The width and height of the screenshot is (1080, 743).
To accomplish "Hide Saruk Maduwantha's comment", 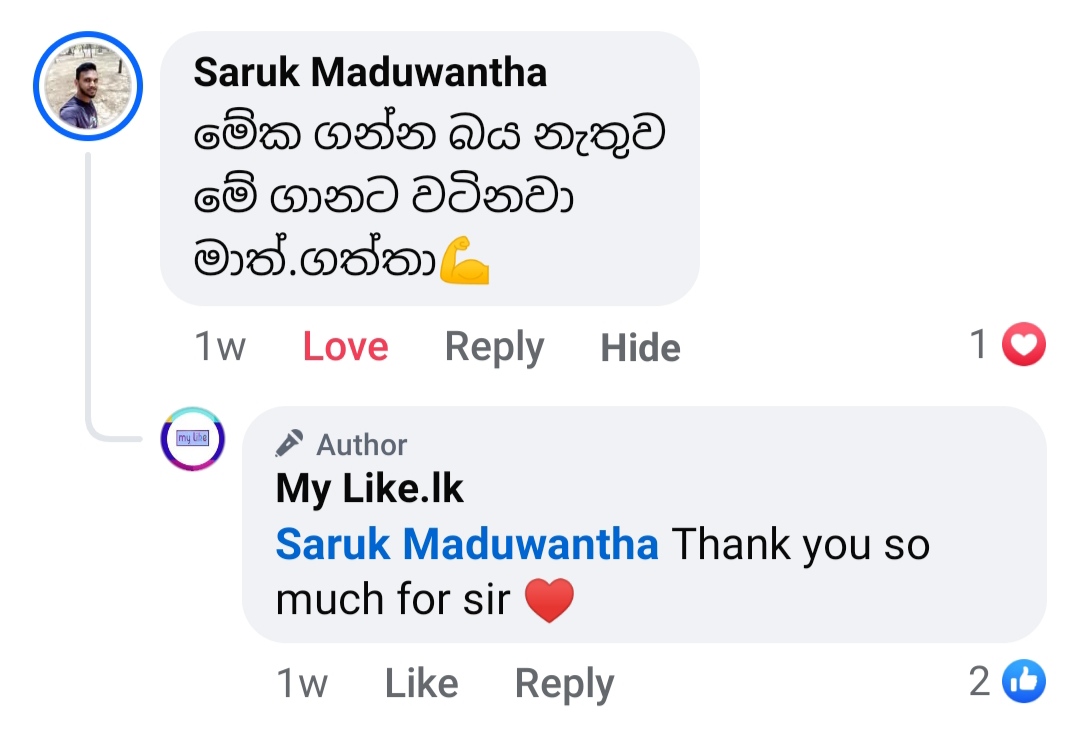I will coord(640,348).
